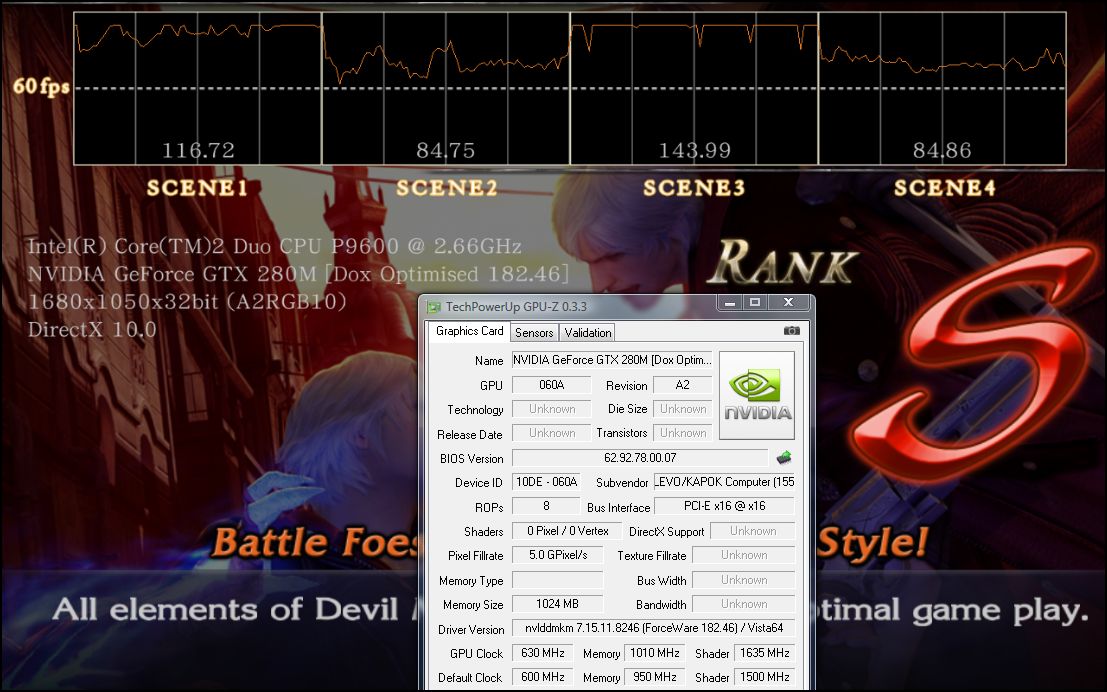Click the ROPs value 8
The height and width of the screenshot is (692, 1107).
[546, 506]
